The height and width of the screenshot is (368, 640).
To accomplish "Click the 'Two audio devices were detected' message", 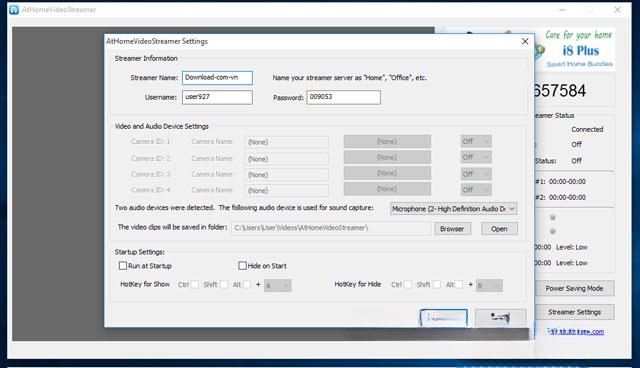I will coord(244,208).
